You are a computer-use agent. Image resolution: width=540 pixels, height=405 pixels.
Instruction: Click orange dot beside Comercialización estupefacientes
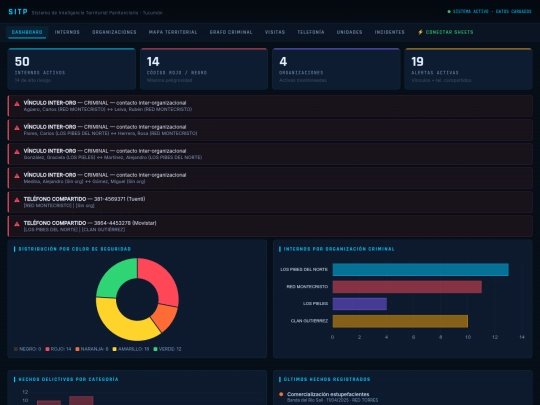[281, 394]
